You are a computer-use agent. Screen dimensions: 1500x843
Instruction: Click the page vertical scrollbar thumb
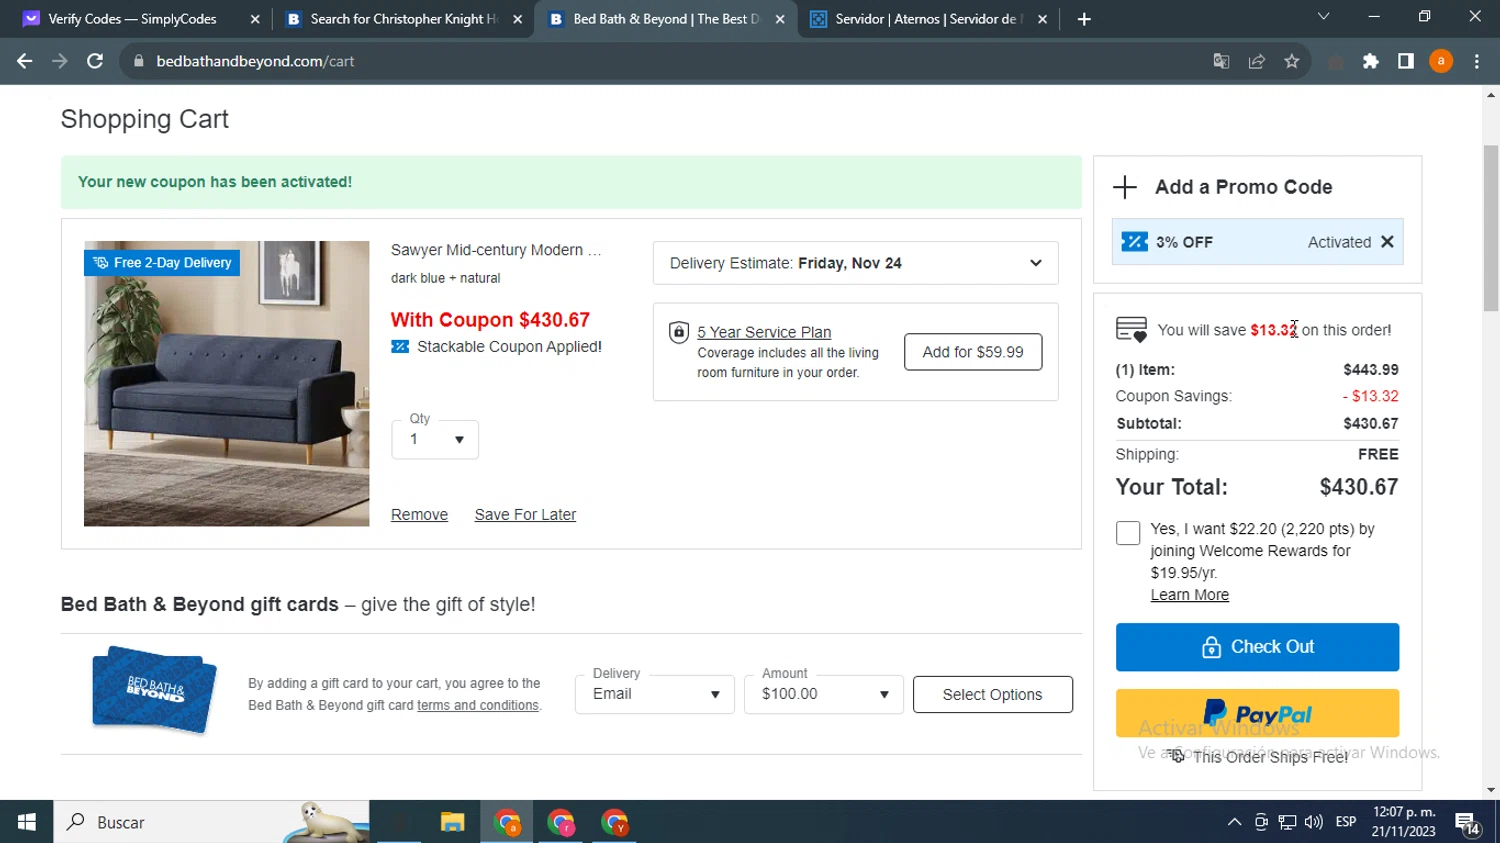point(1491,228)
